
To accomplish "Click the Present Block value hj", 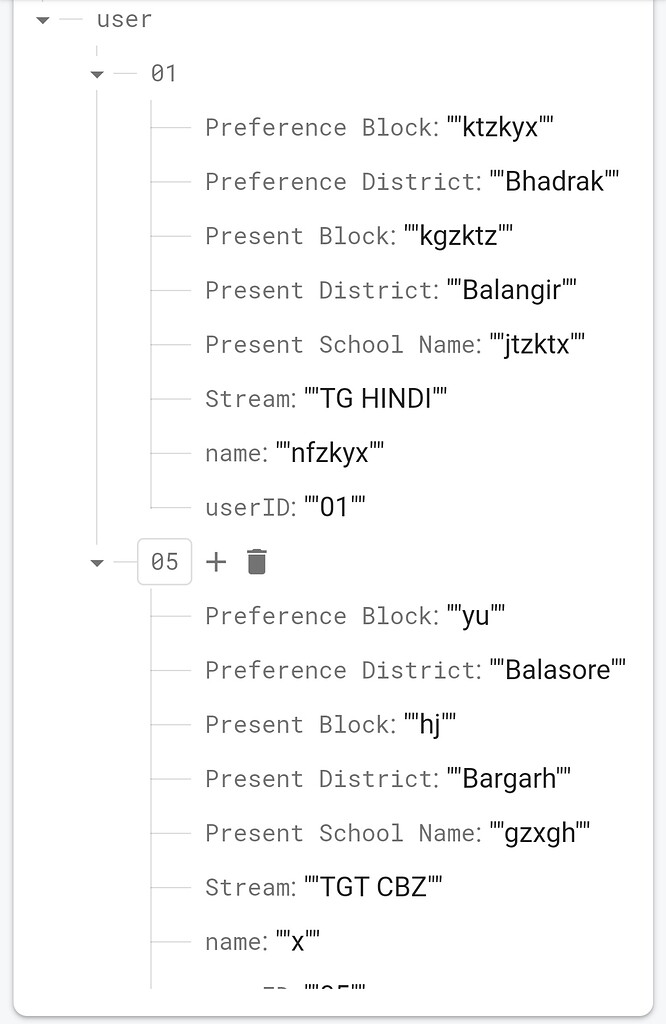I will click(x=432, y=724).
